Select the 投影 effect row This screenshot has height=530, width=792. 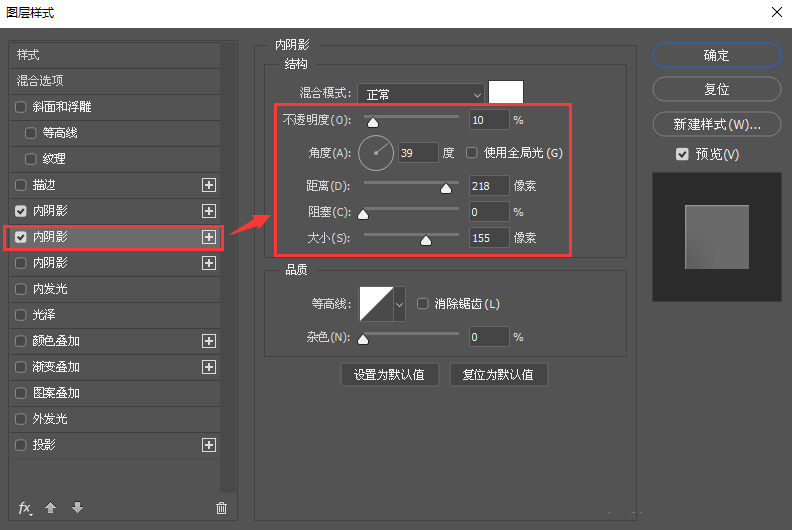pos(115,445)
